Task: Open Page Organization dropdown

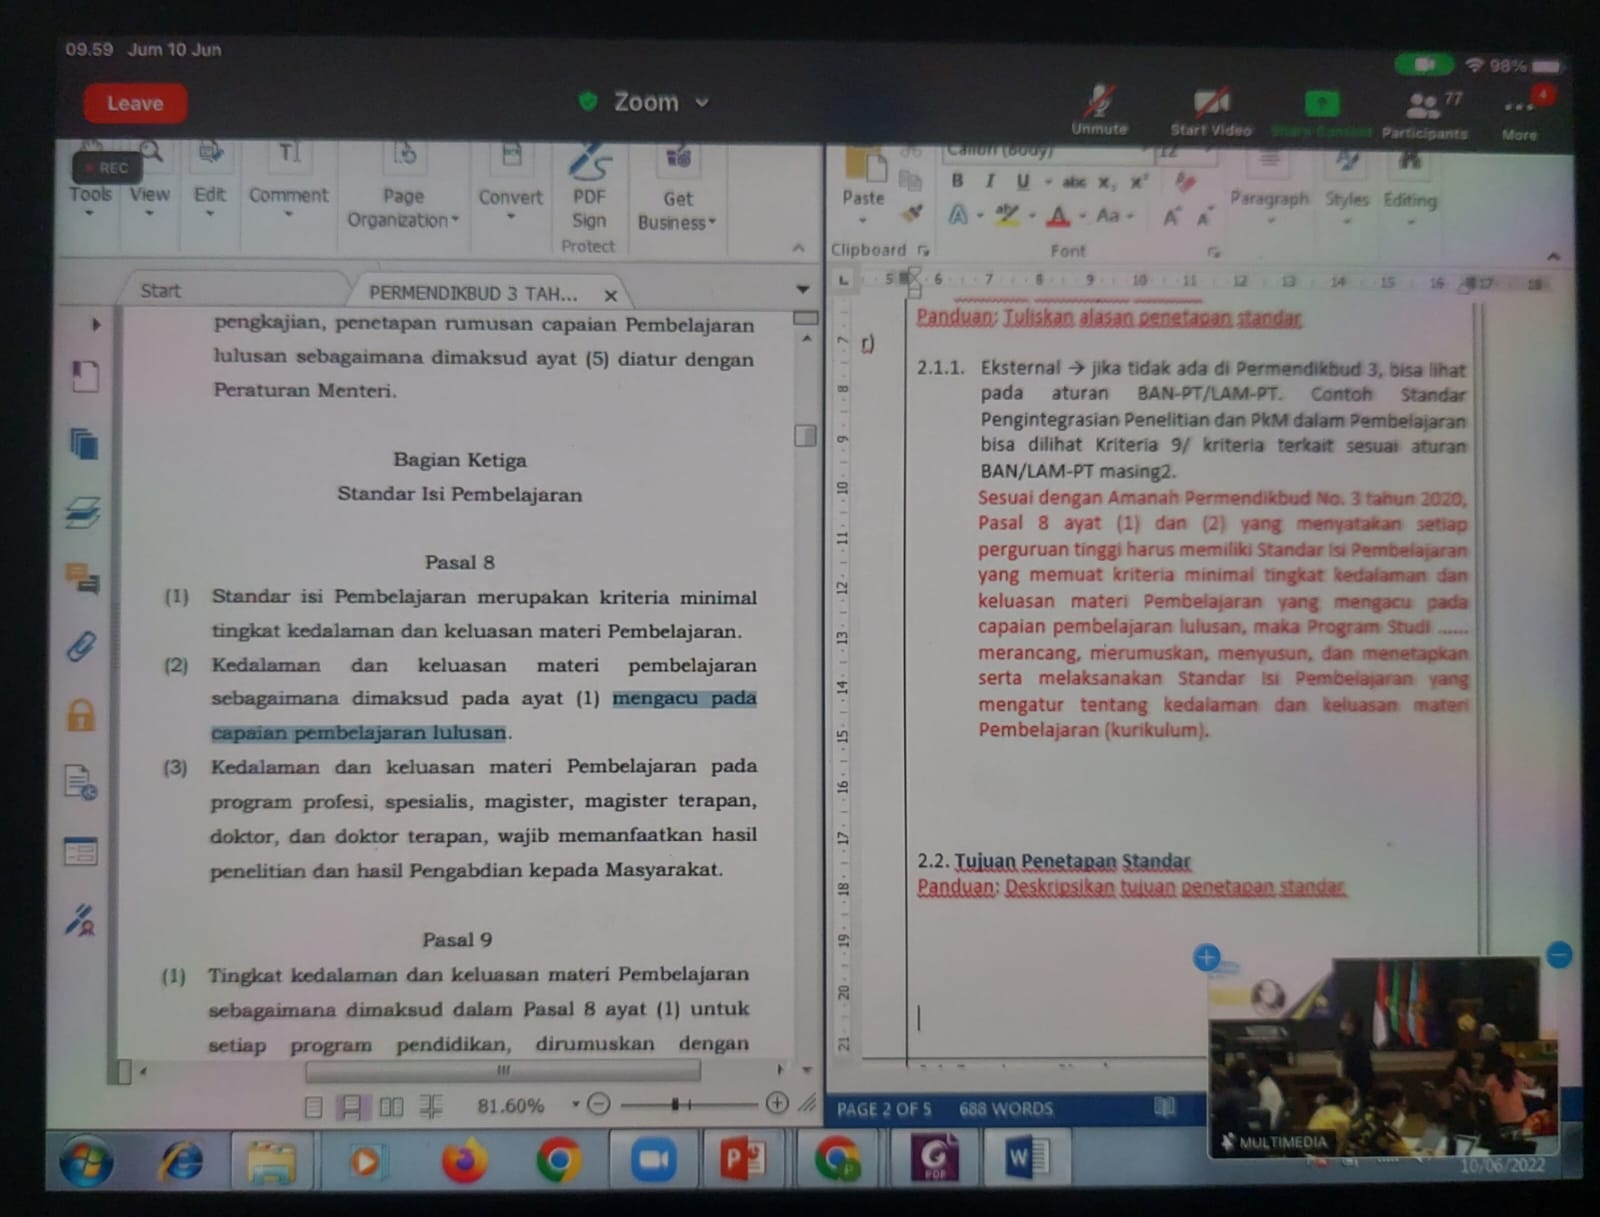Action: pos(403,187)
